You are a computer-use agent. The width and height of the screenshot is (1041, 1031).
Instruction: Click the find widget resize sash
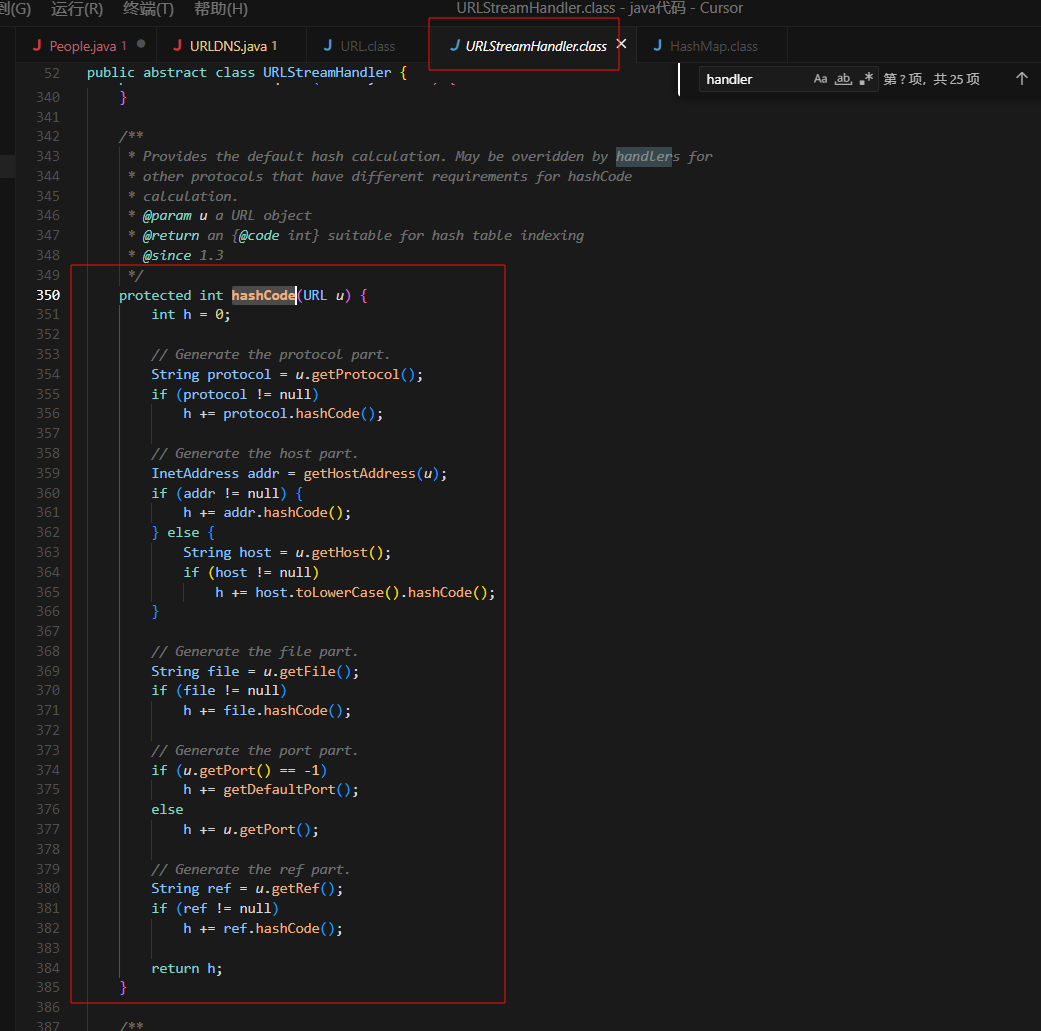point(679,79)
